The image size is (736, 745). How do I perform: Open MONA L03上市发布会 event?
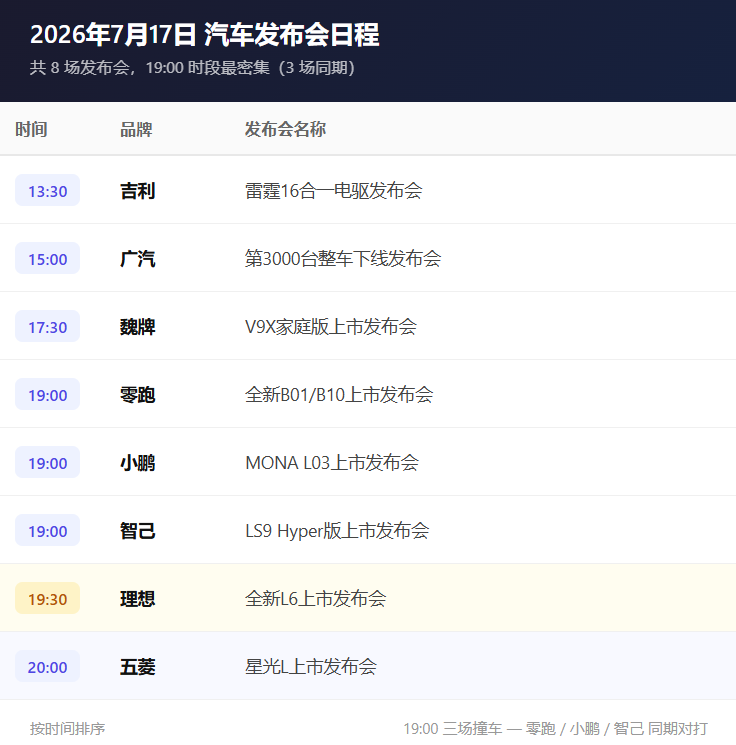pyautogui.click(x=332, y=463)
